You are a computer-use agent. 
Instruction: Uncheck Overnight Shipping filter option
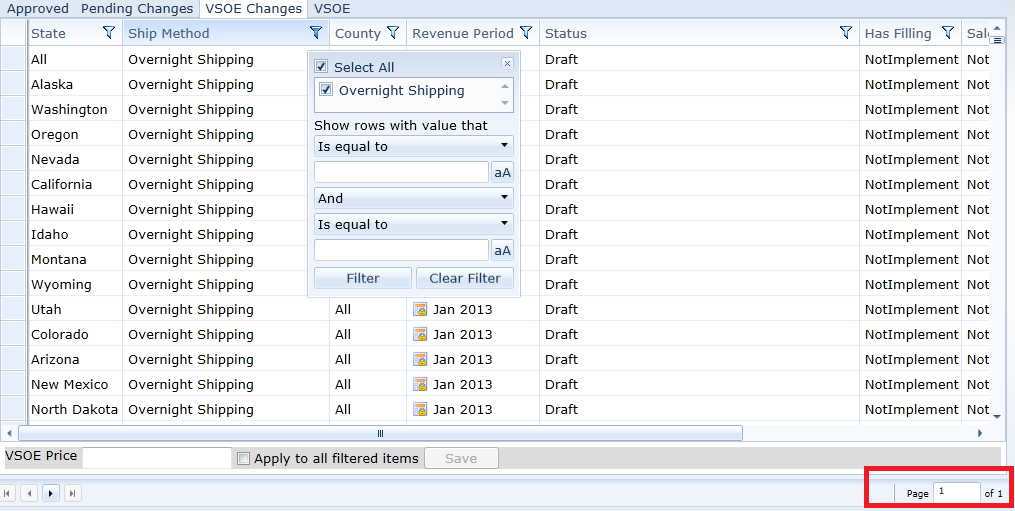[x=326, y=90]
